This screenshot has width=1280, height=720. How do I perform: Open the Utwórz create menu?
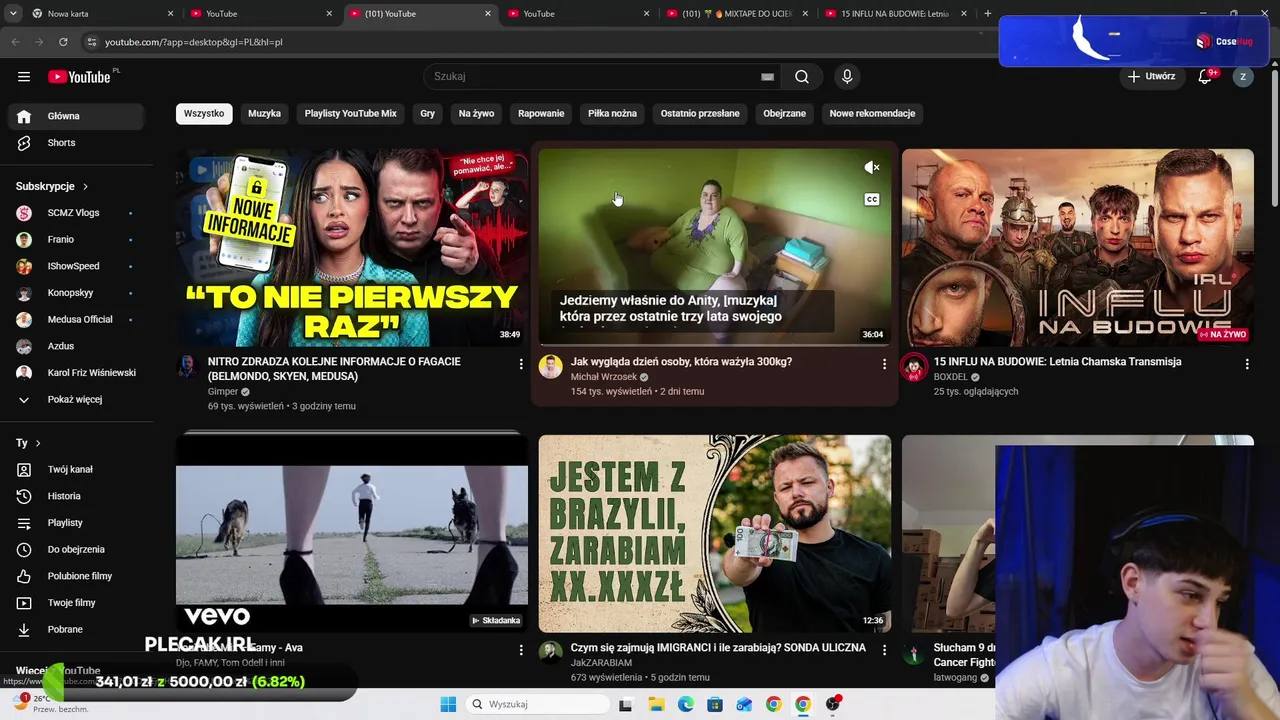point(1151,77)
